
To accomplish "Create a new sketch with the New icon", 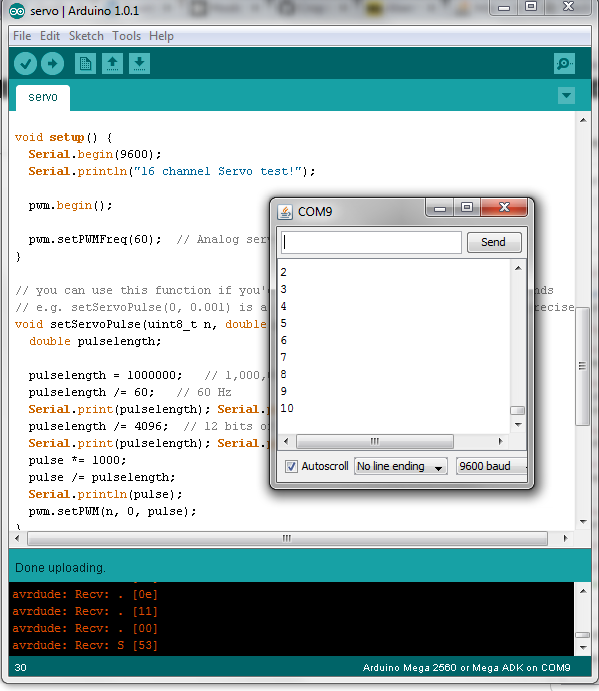I will [86, 64].
